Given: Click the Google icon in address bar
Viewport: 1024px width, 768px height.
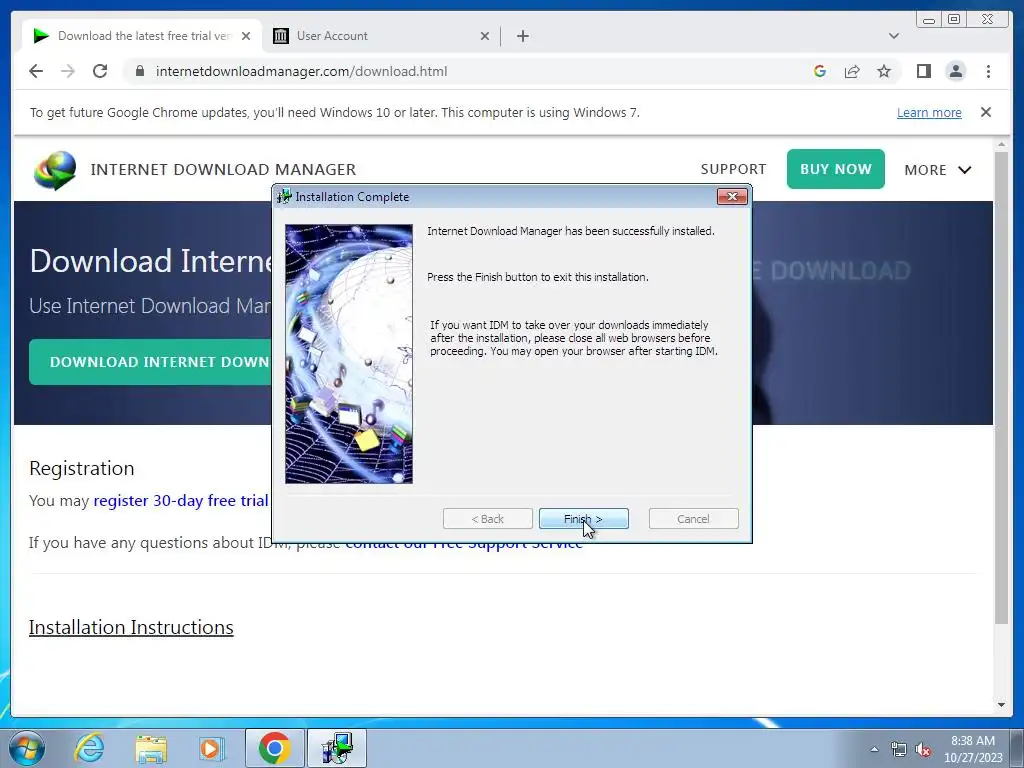Looking at the screenshot, I should [x=820, y=71].
